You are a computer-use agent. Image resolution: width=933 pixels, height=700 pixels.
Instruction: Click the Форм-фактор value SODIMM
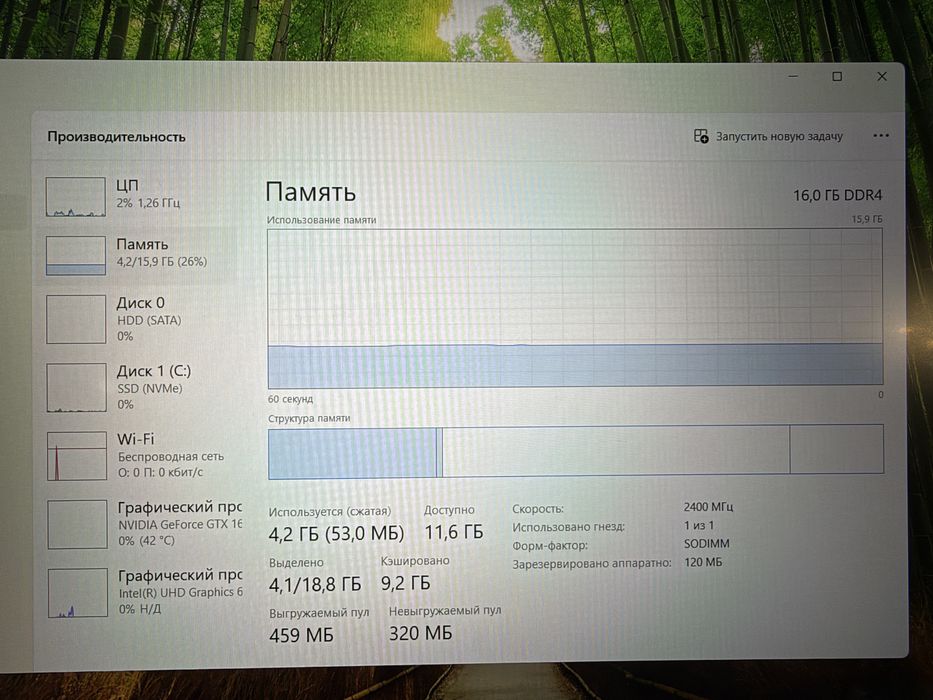706,543
